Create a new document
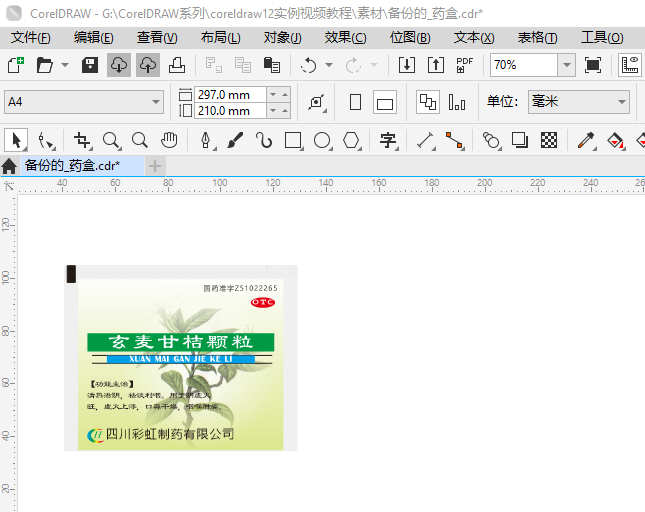The height and width of the screenshot is (512, 645). (x=16, y=65)
